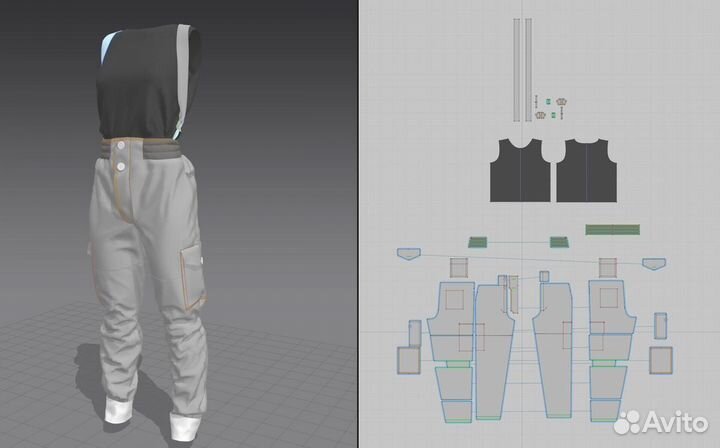The height and width of the screenshot is (448, 720).
Task: Select far-right large square pocket piece
Action: (x=661, y=361)
